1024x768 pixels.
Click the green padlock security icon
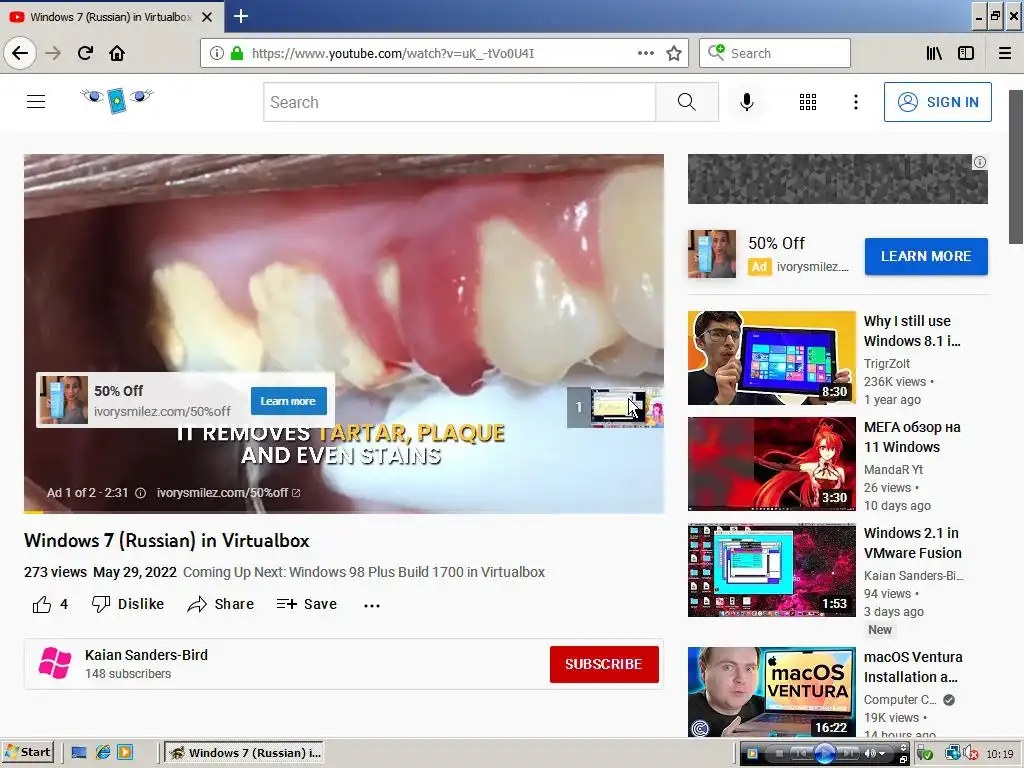coord(237,53)
